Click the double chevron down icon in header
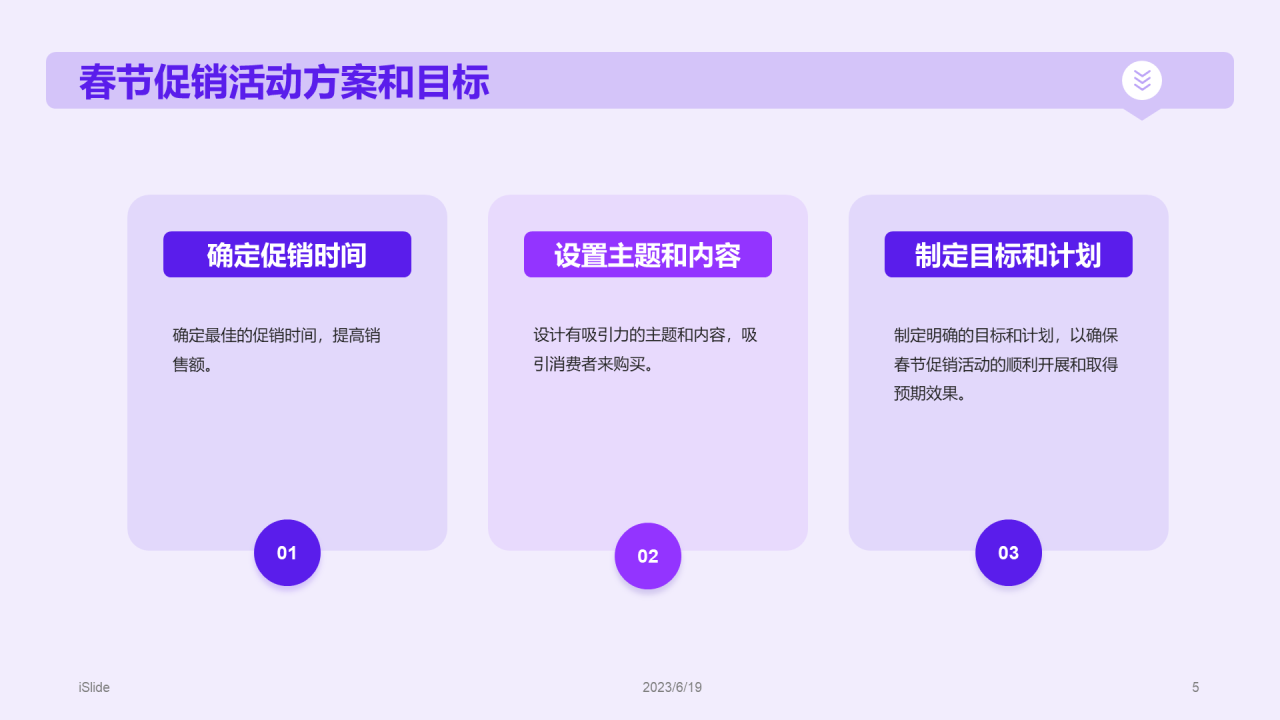This screenshot has width=1280, height=720. click(1142, 80)
